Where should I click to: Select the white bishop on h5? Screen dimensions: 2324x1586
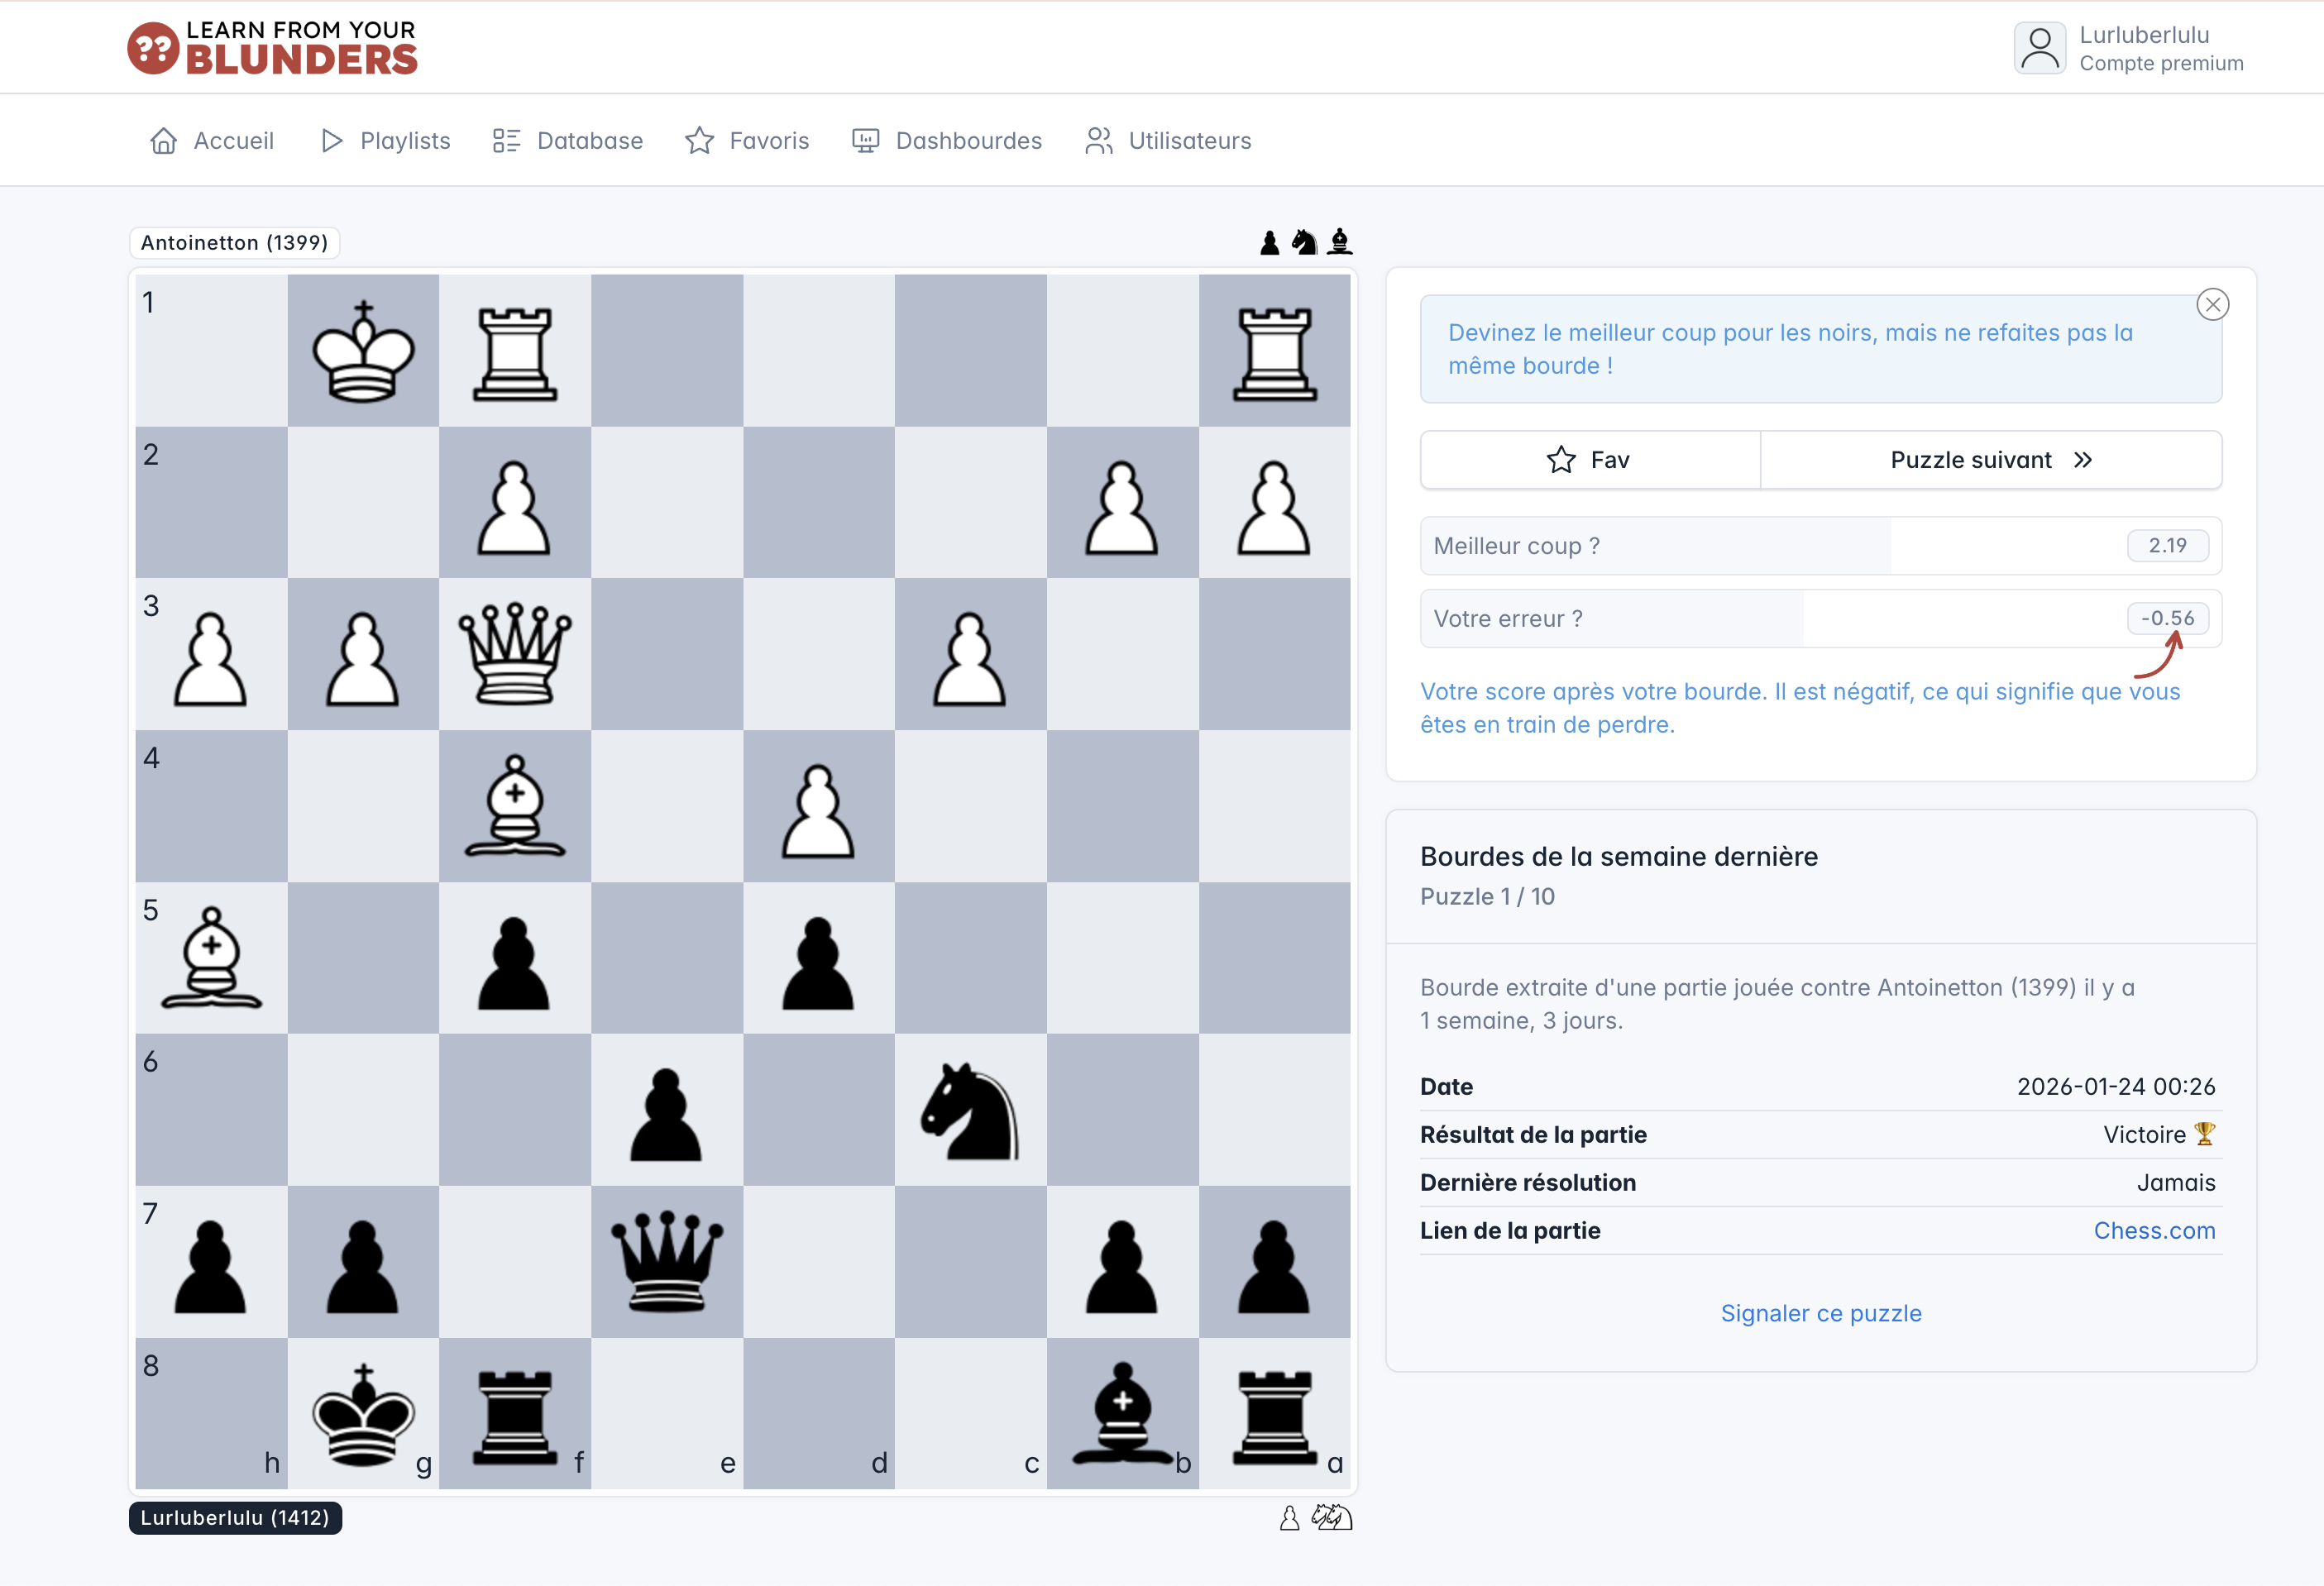point(211,958)
